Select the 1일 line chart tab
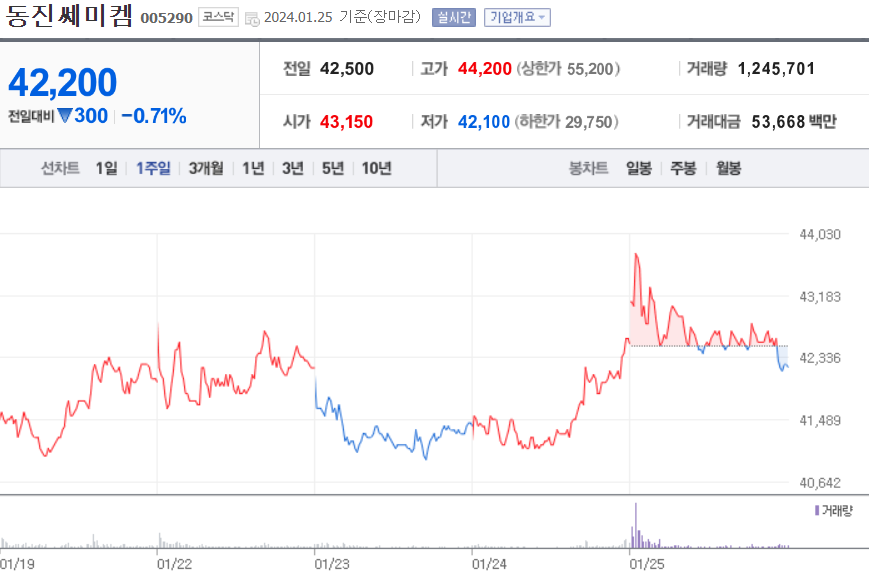 pyautogui.click(x=106, y=168)
